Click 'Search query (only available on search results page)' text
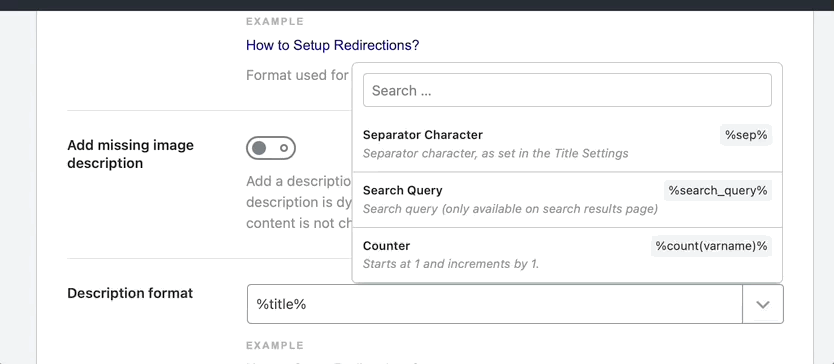The image size is (834, 364). [511, 209]
